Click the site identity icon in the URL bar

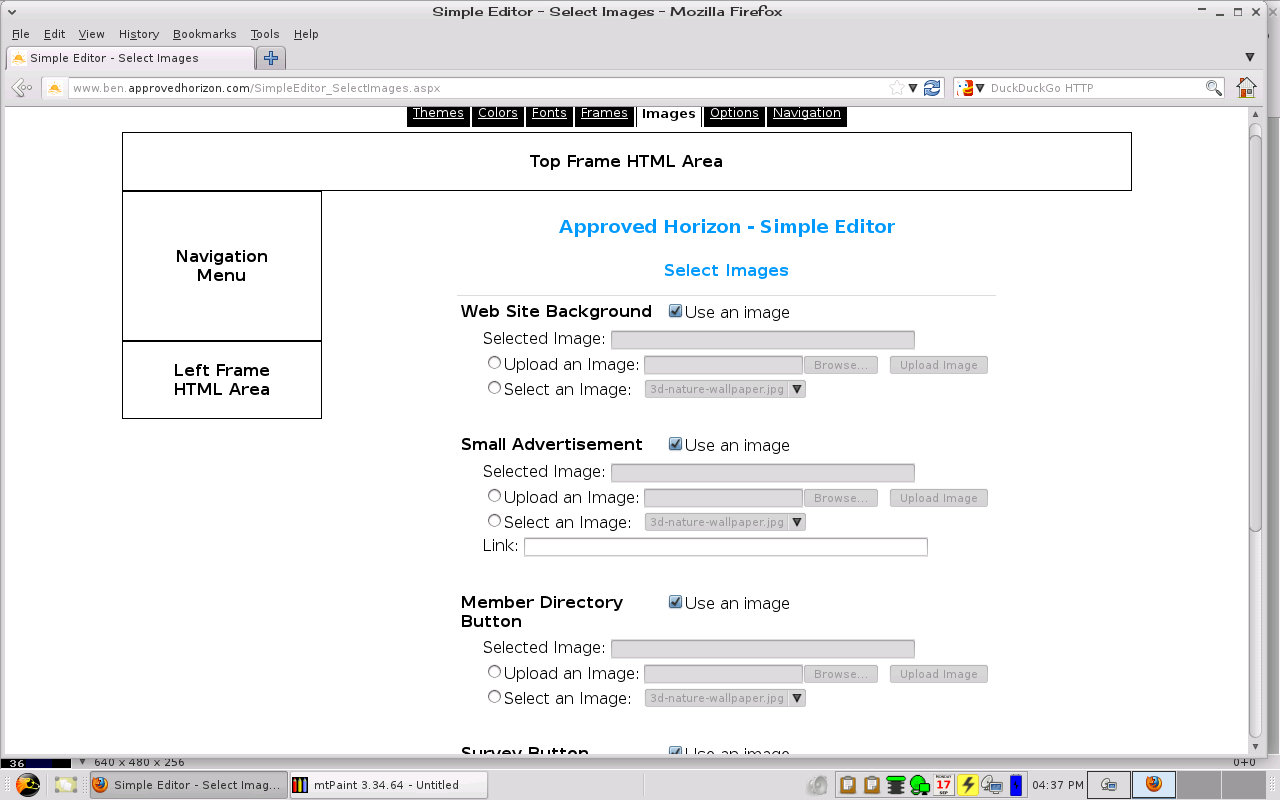(x=55, y=88)
